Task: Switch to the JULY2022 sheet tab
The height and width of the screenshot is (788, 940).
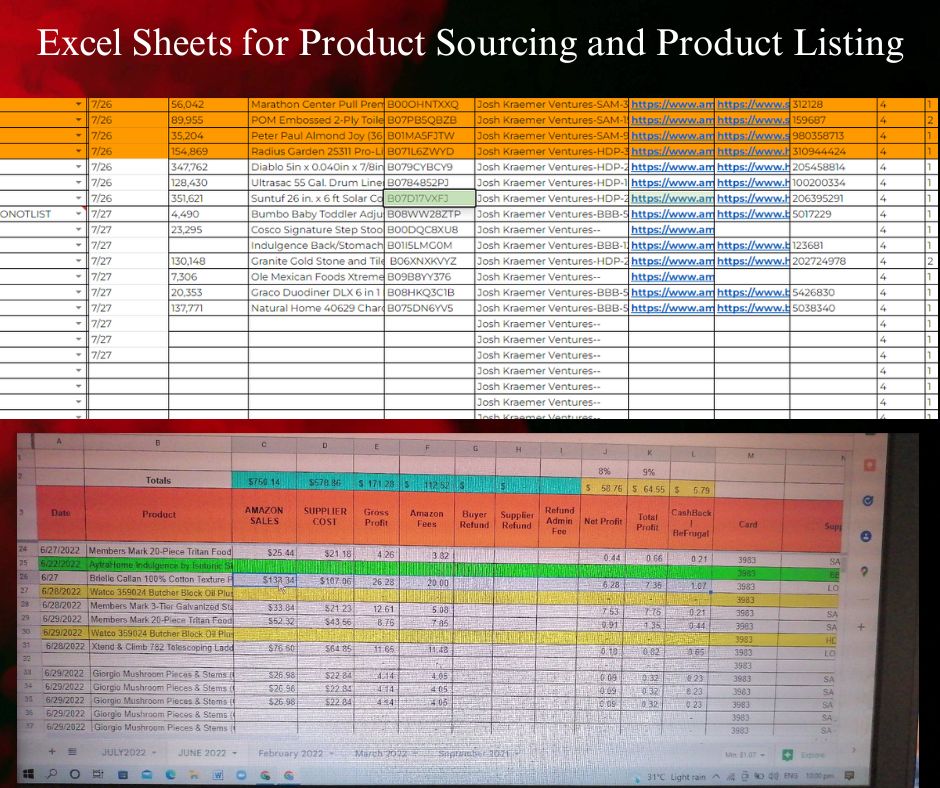Action: (123, 752)
